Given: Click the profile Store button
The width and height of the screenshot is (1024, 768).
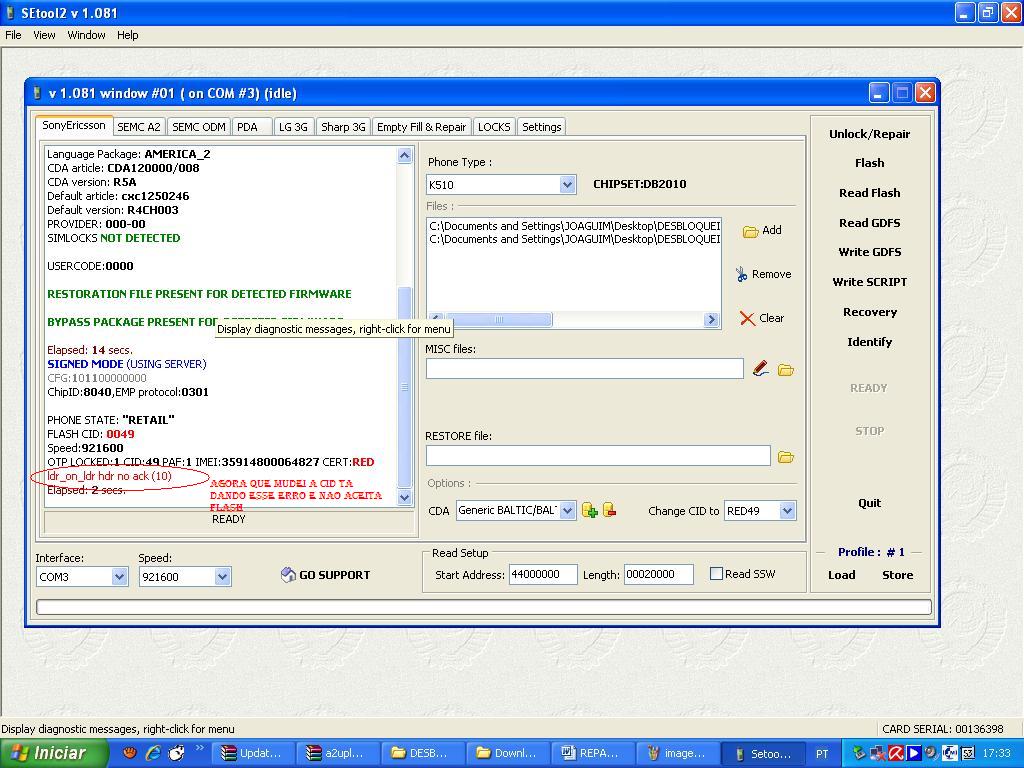Looking at the screenshot, I should (897, 575).
